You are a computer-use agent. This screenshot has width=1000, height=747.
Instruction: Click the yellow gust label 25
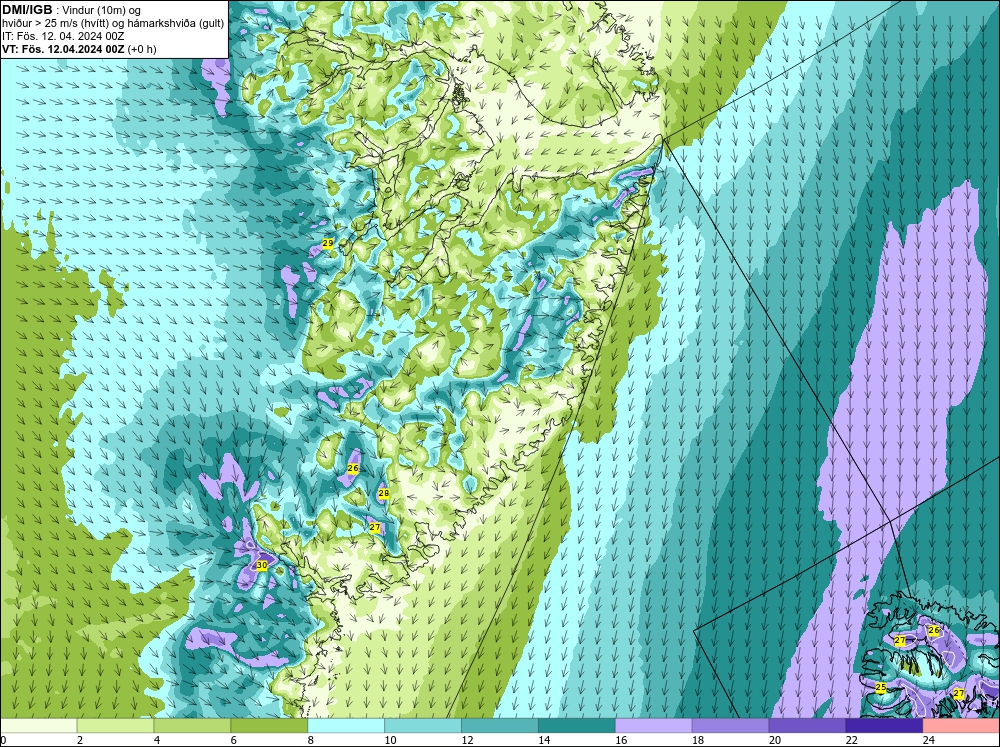pyautogui.click(x=881, y=687)
